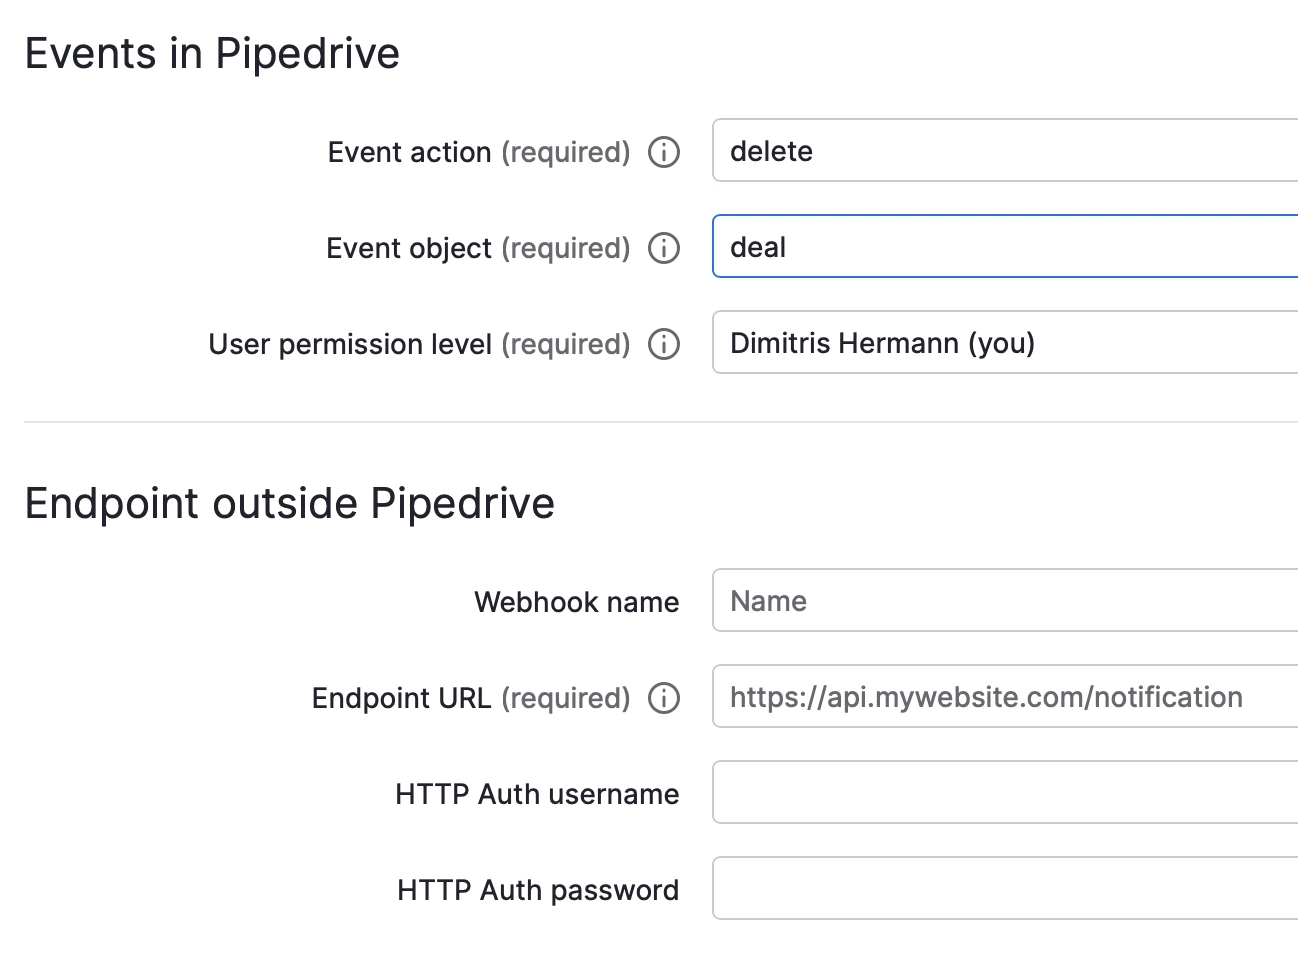Click the 'Event action (required)' label
The height and width of the screenshot is (962, 1298).
pos(479,152)
